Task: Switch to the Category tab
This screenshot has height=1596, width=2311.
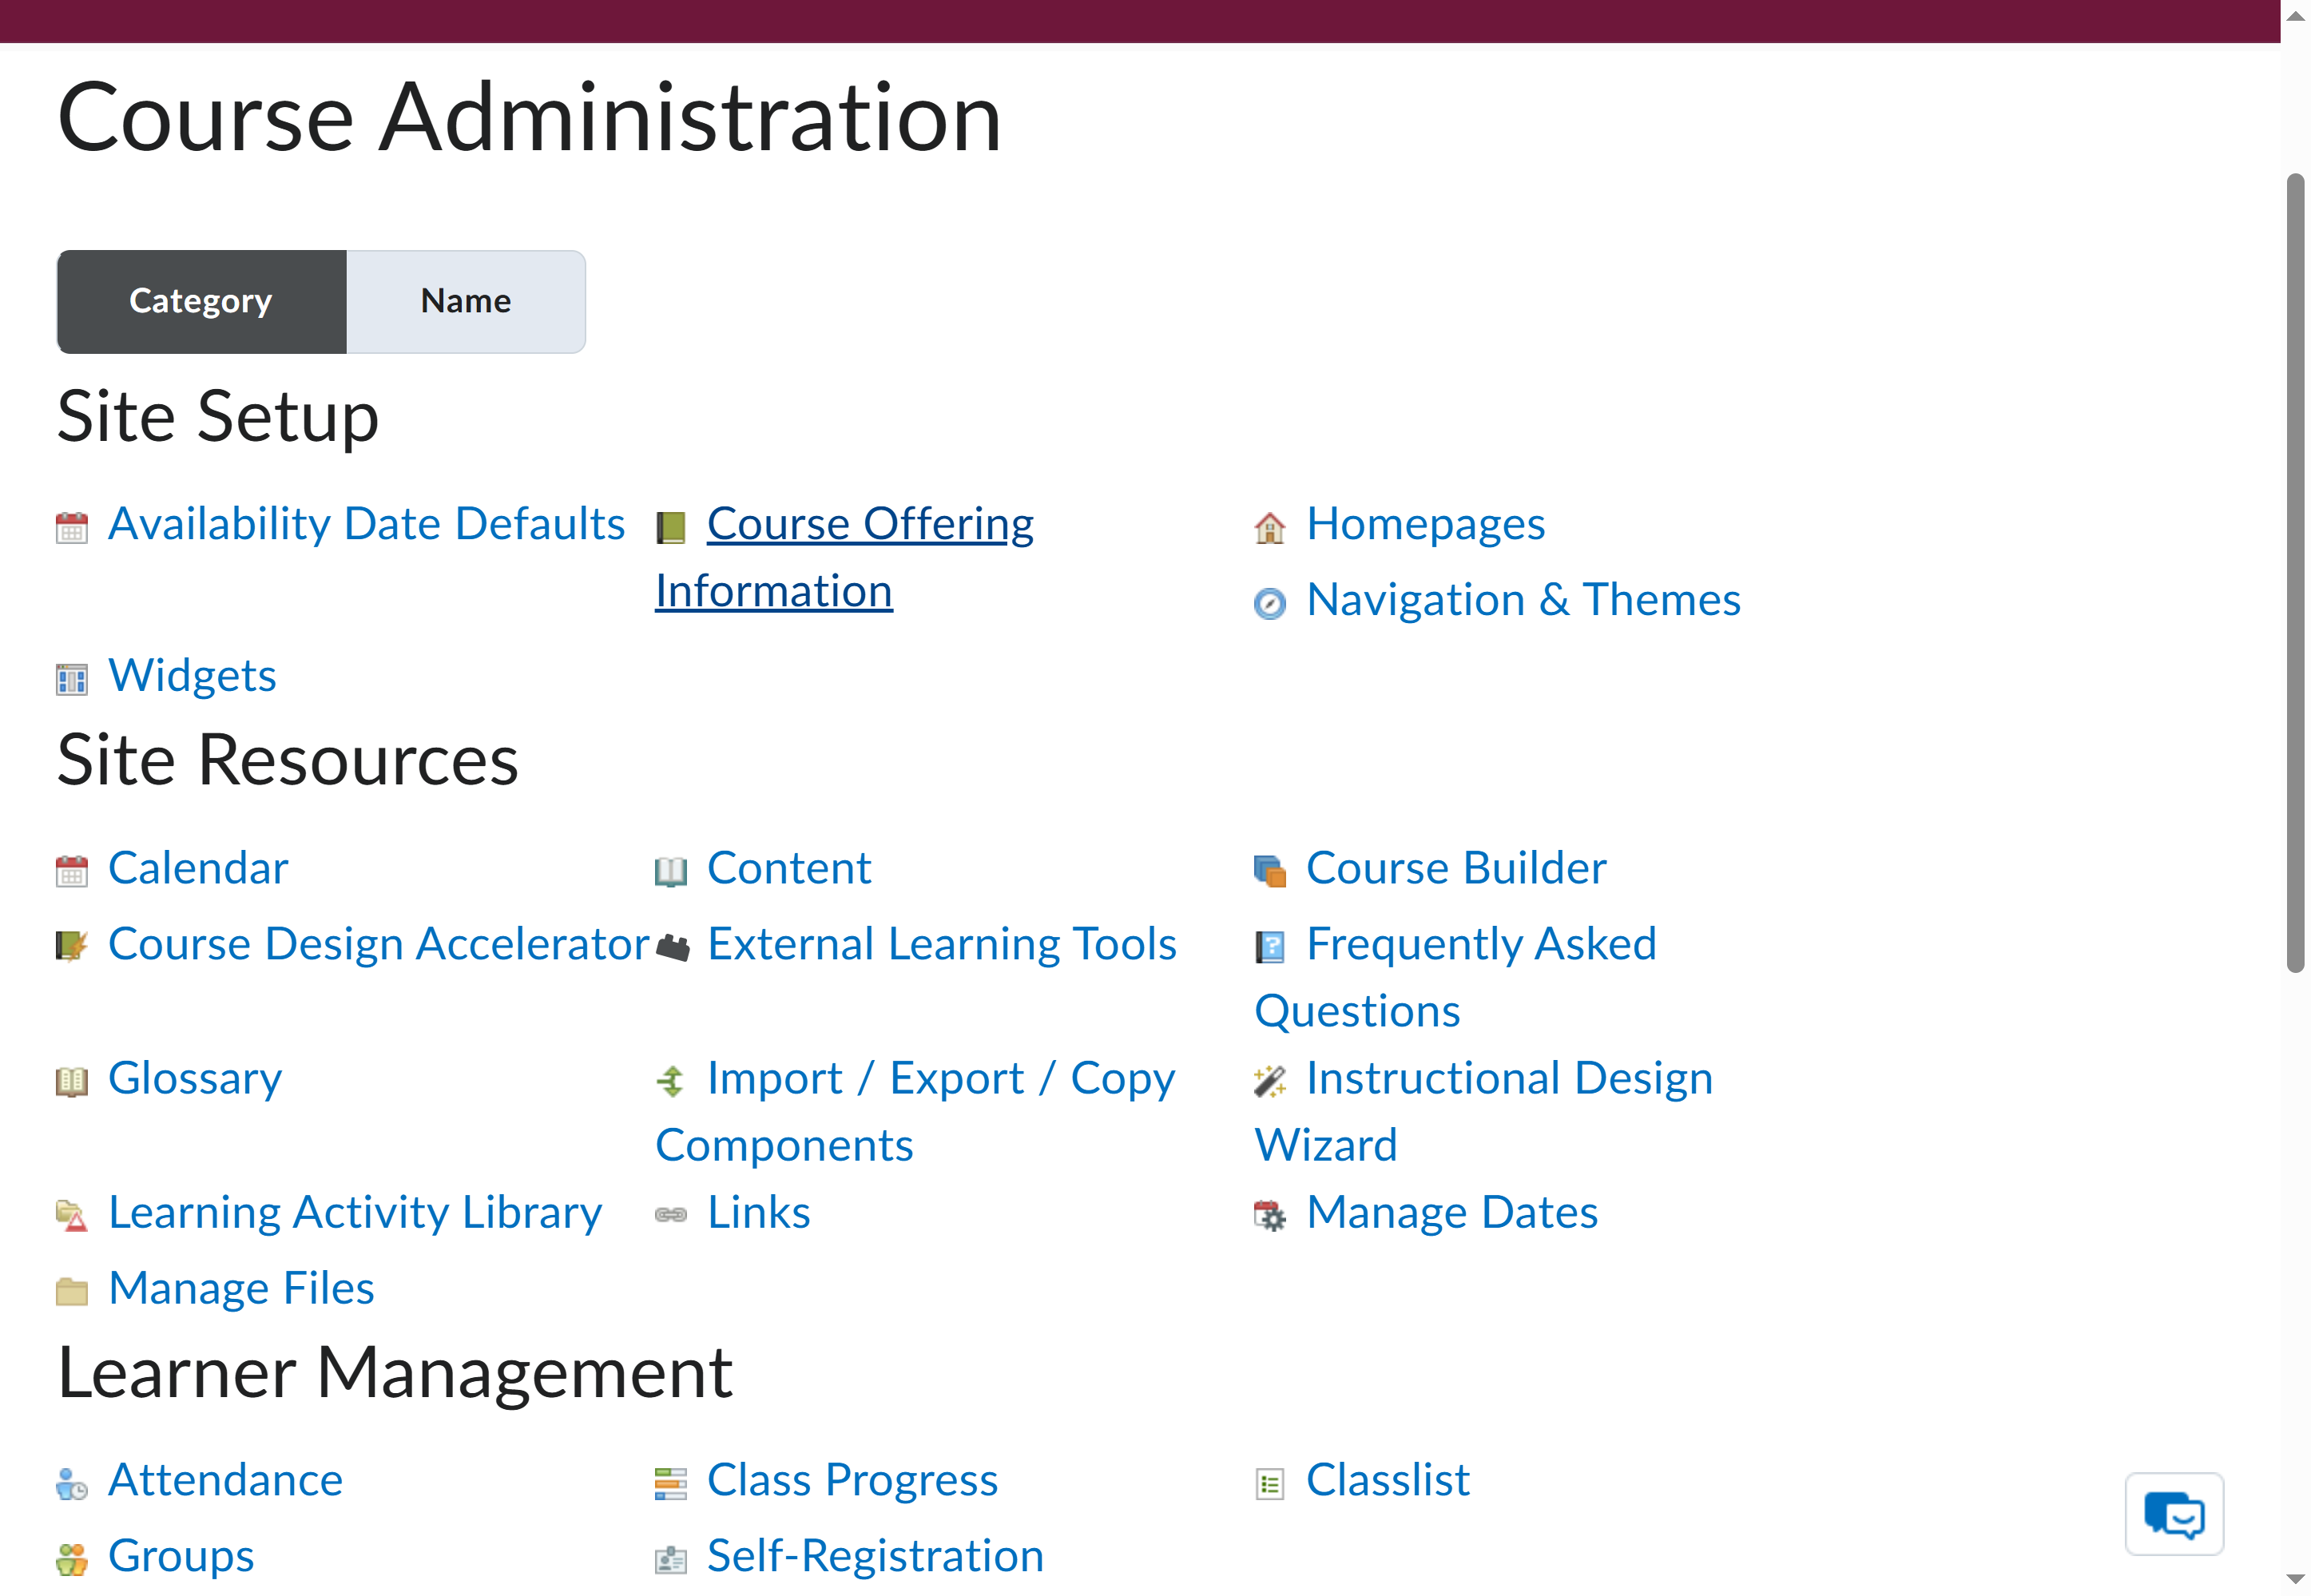Action: (x=201, y=301)
